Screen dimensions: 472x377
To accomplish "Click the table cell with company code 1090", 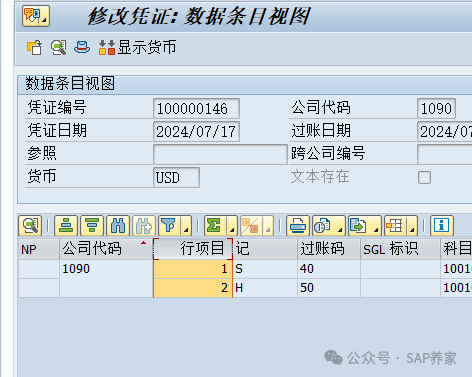I will click(x=106, y=269).
